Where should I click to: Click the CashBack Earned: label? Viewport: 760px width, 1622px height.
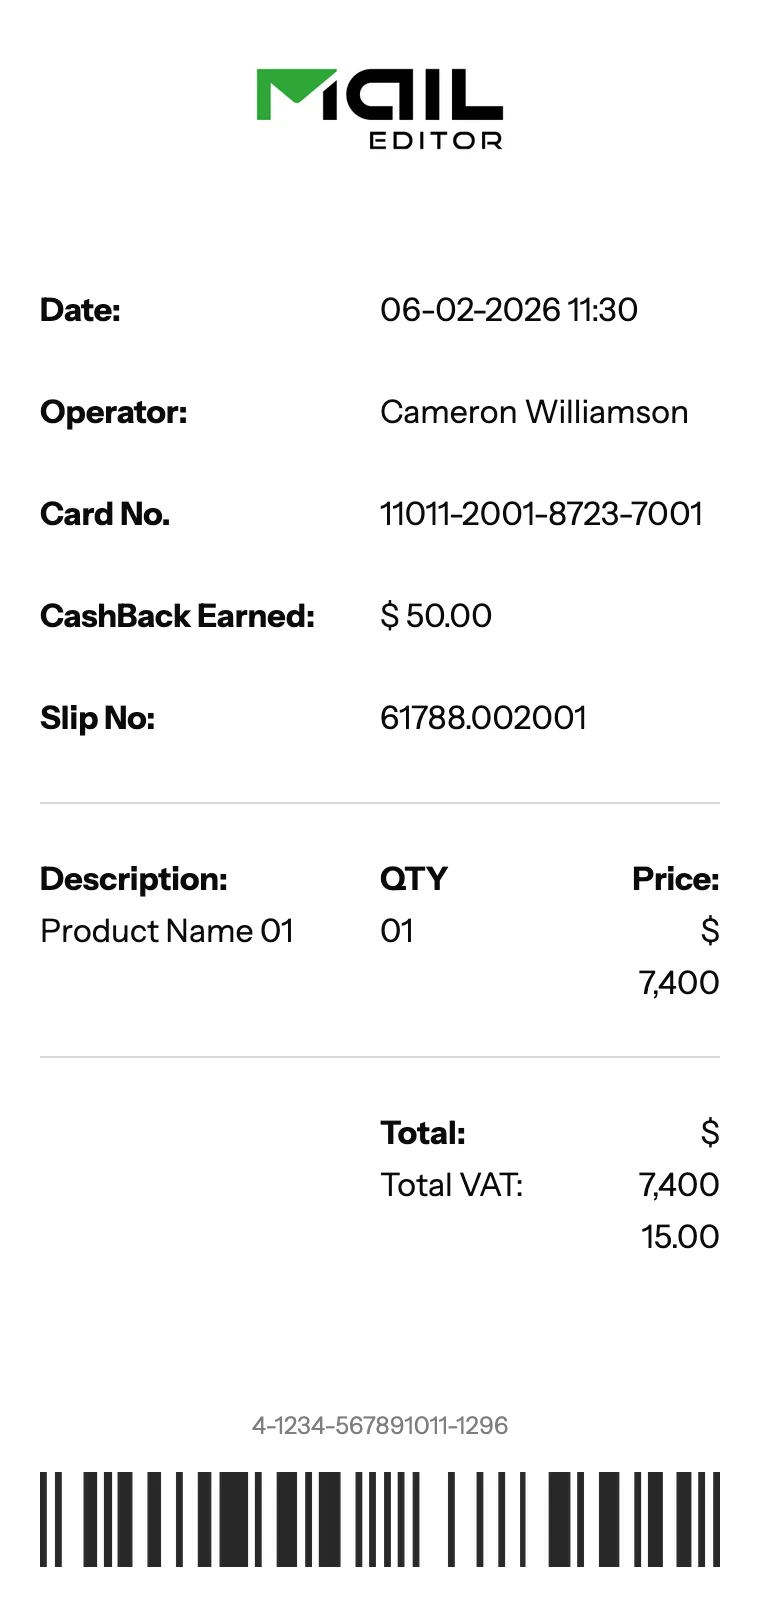[x=177, y=616]
